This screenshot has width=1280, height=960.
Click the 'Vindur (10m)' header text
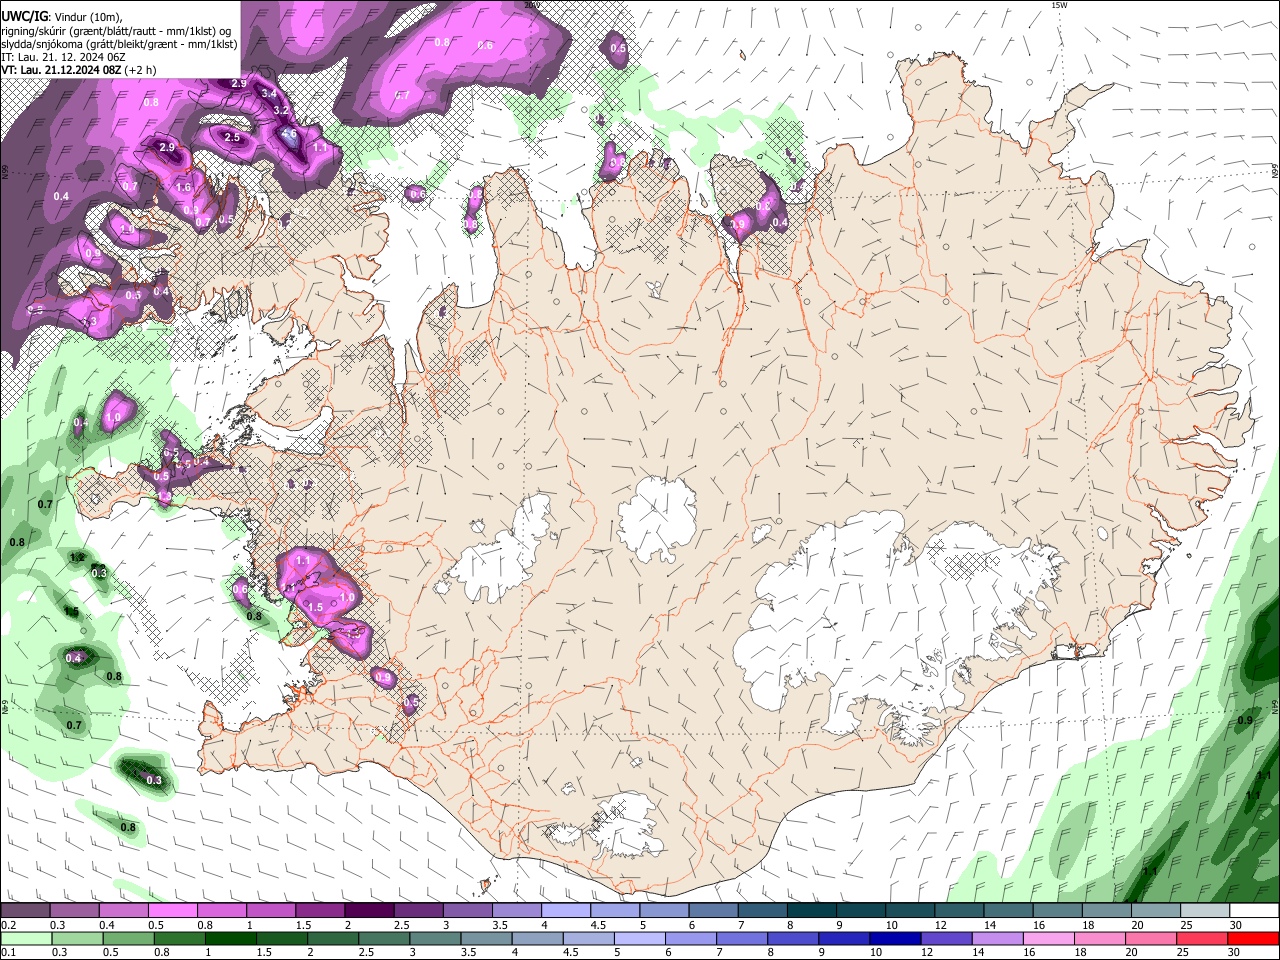point(89,17)
